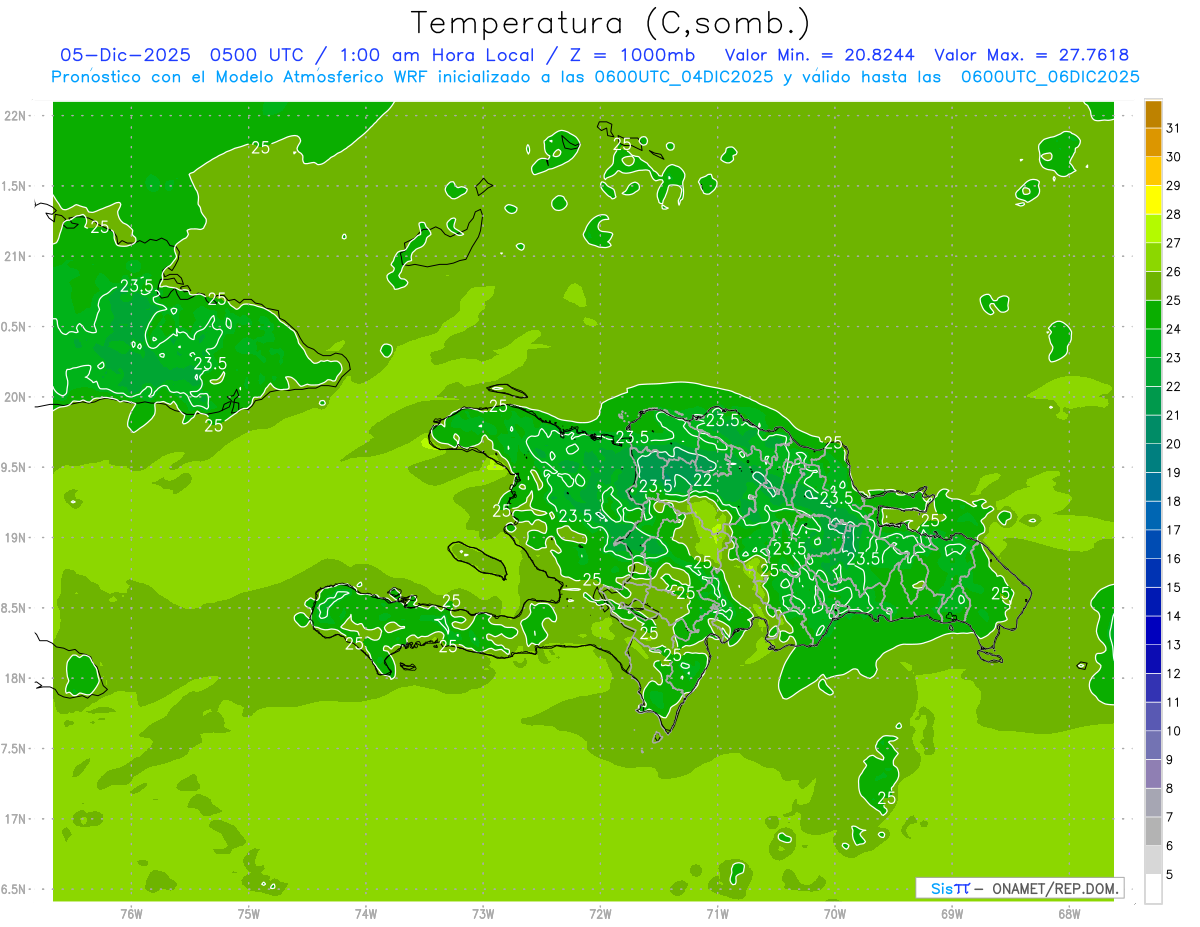
Task: Click the legend number "5"
Action: click(x=1170, y=874)
